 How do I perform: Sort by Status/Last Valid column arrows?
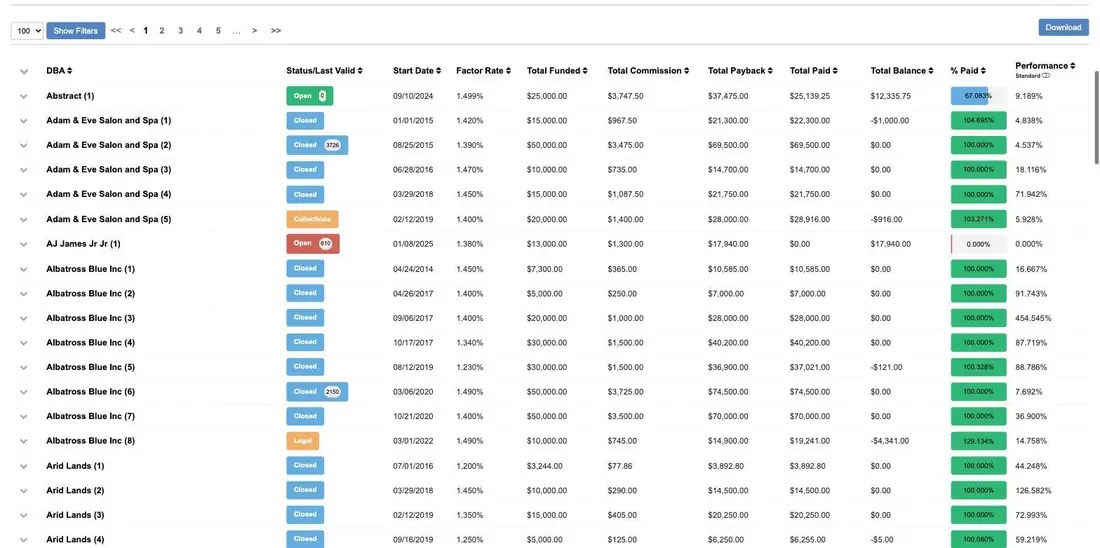coord(360,71)
